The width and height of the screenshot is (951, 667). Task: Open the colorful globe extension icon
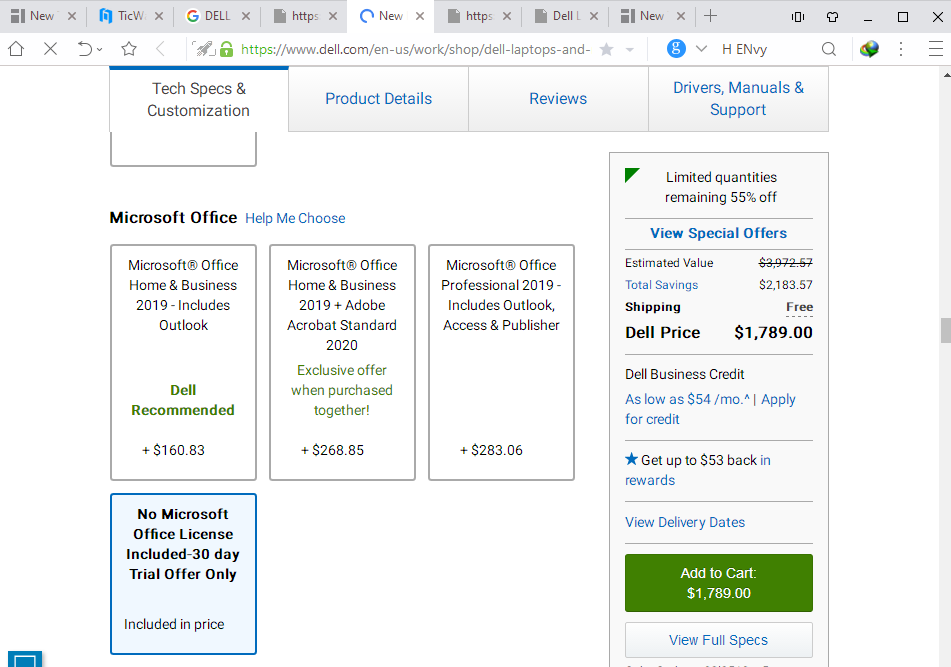click(x=869, y=49)
